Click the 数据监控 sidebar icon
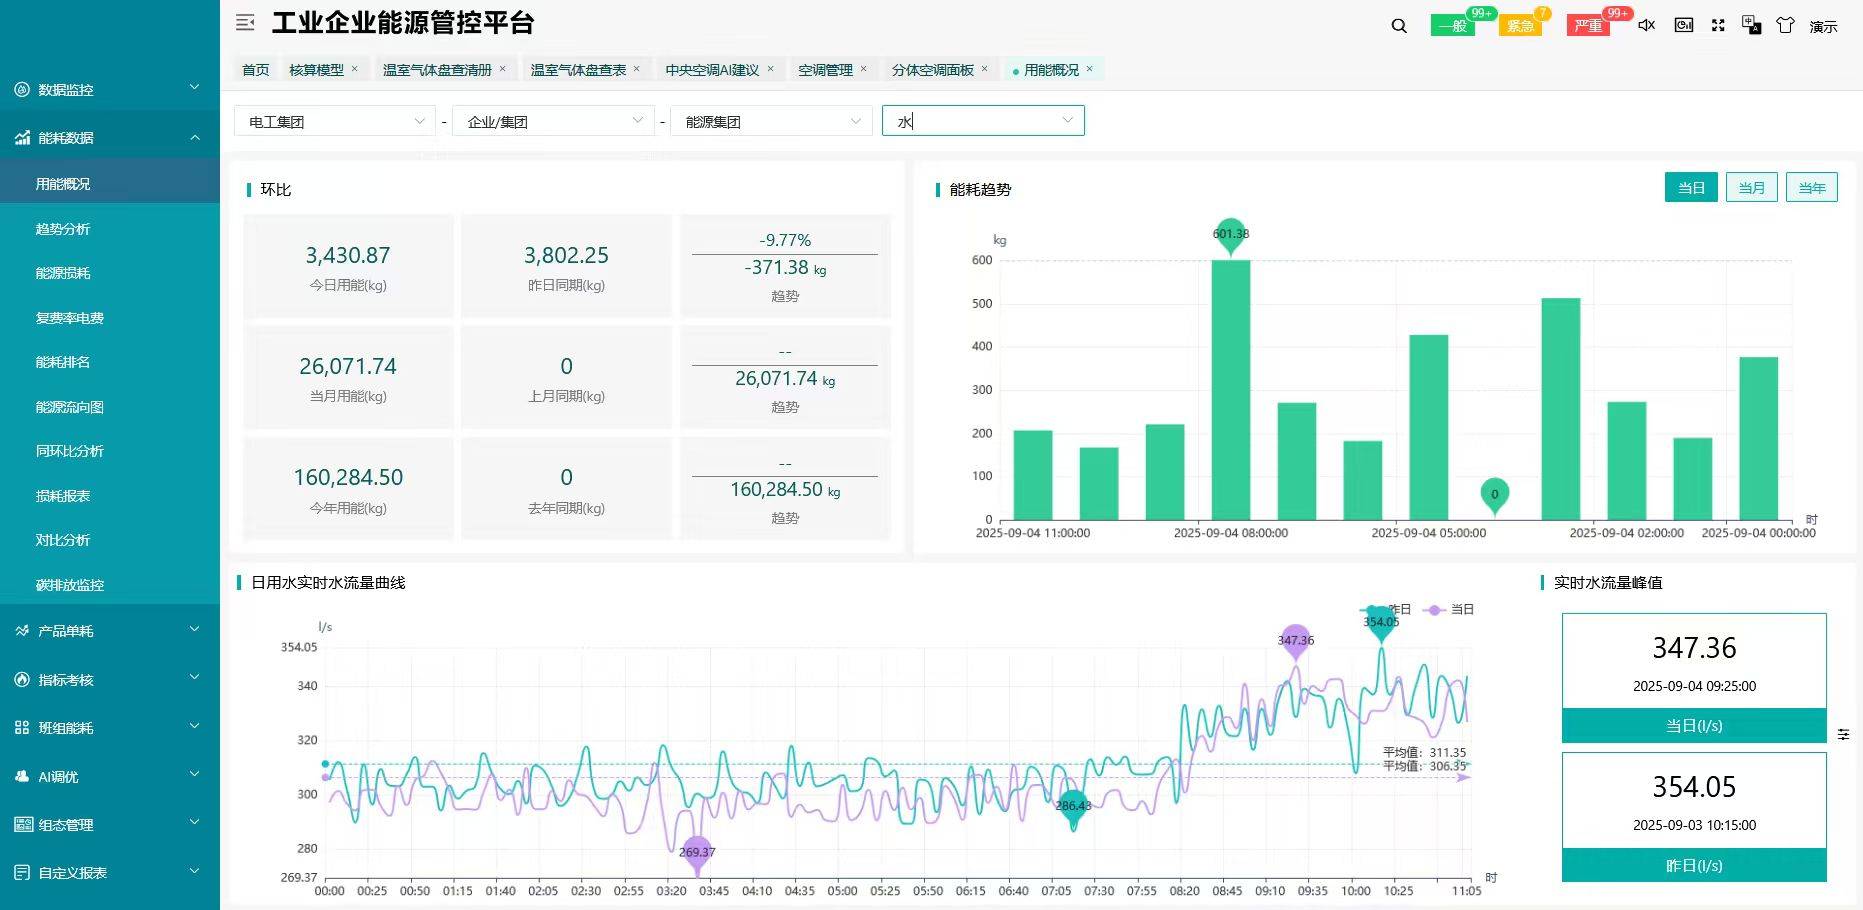 (x=20, y=89)
